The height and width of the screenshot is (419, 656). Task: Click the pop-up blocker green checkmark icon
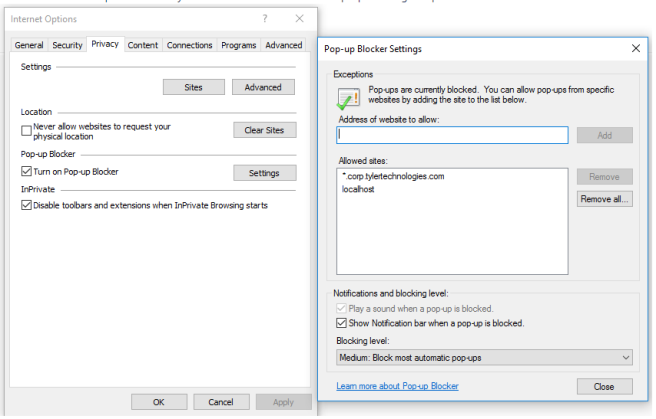point(349,99)
